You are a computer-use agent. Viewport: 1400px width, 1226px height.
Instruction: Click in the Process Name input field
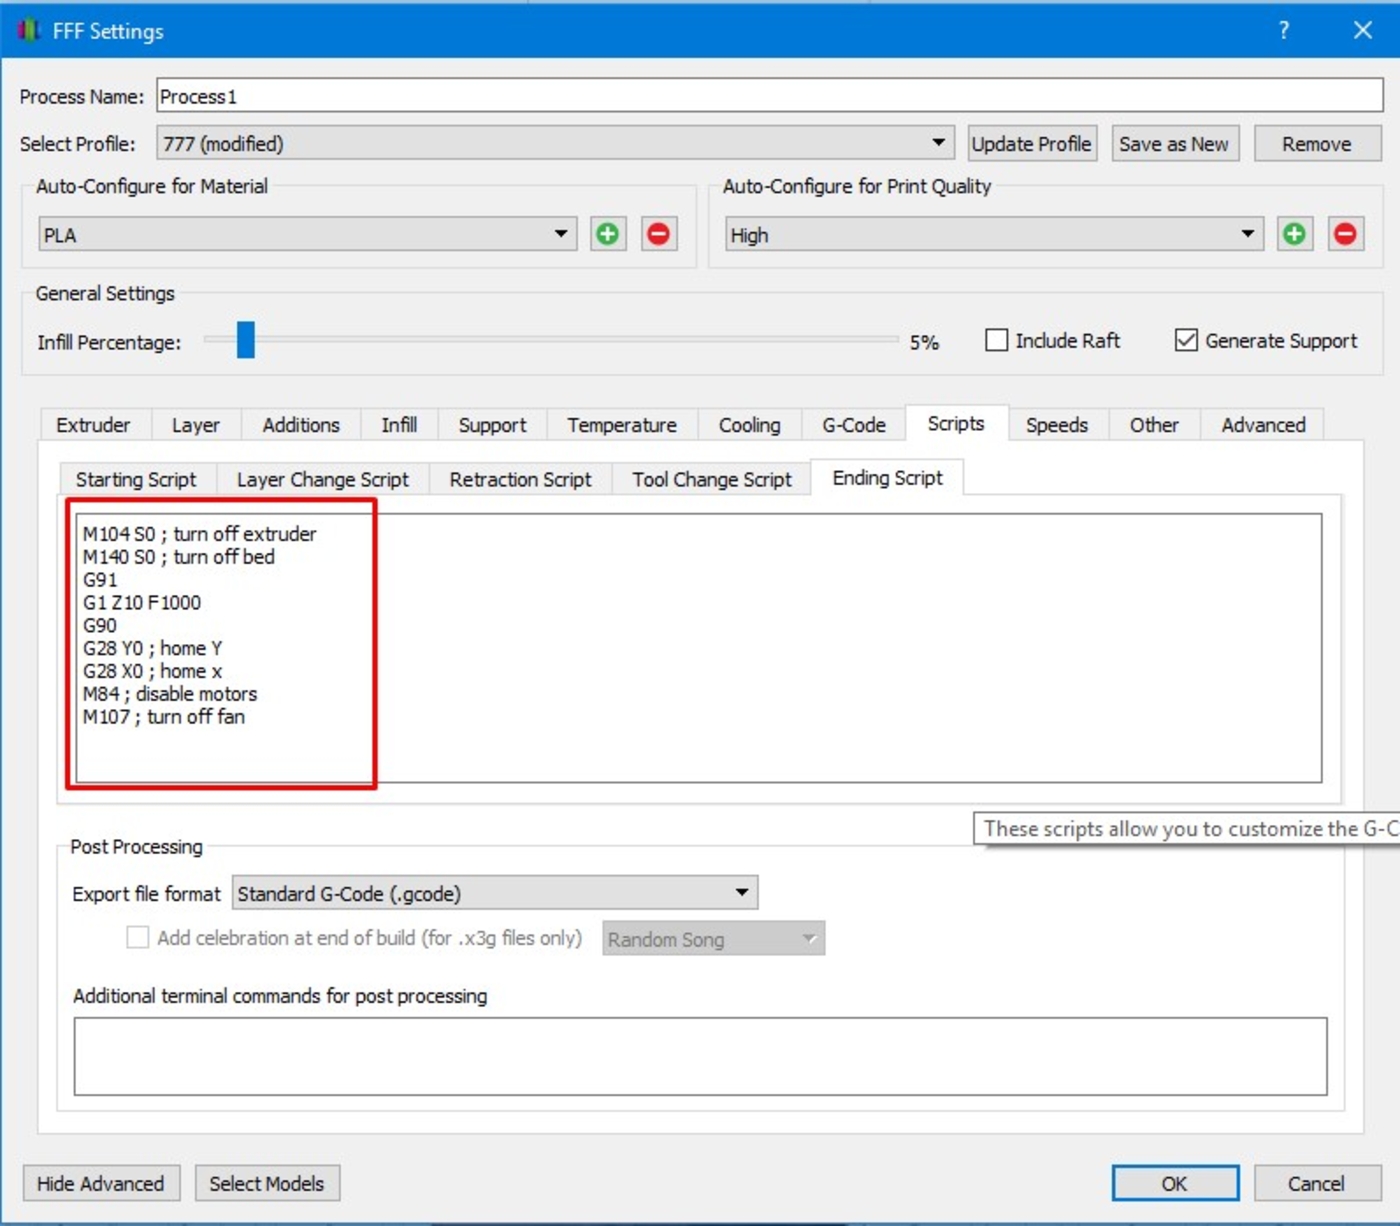[x=769, y=96]
